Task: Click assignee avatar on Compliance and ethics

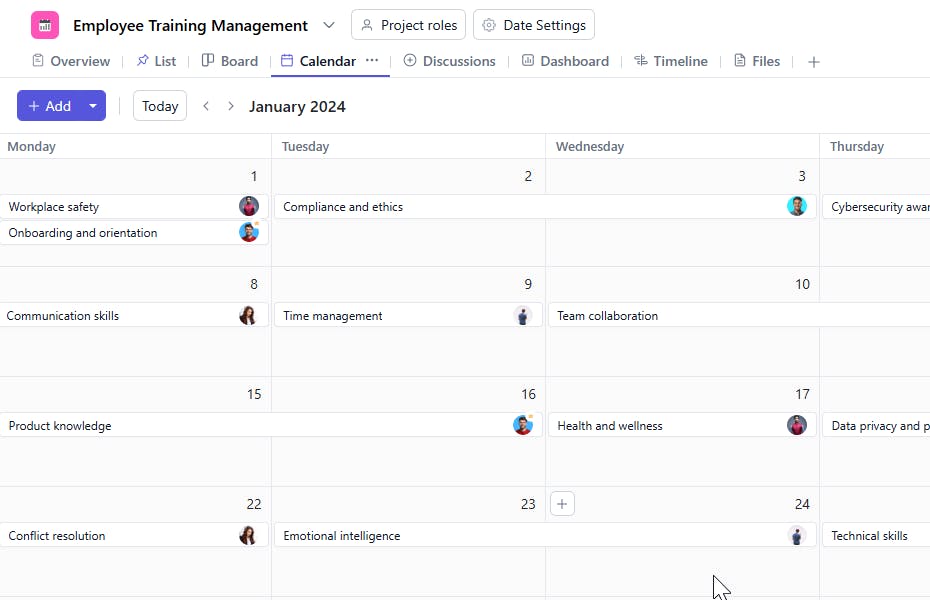Action: pyautogui.click(x=796, y=207)
